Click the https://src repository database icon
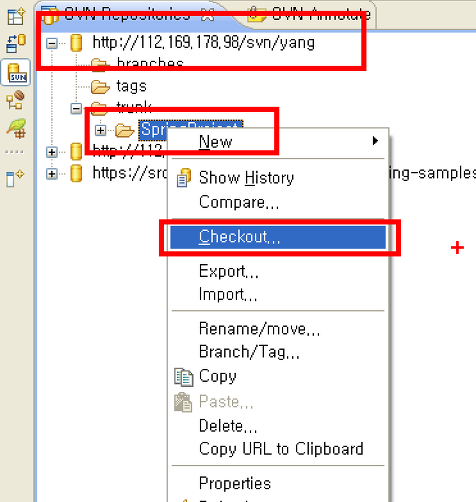This screenshot has height=502, width=476. pos(76,173)
